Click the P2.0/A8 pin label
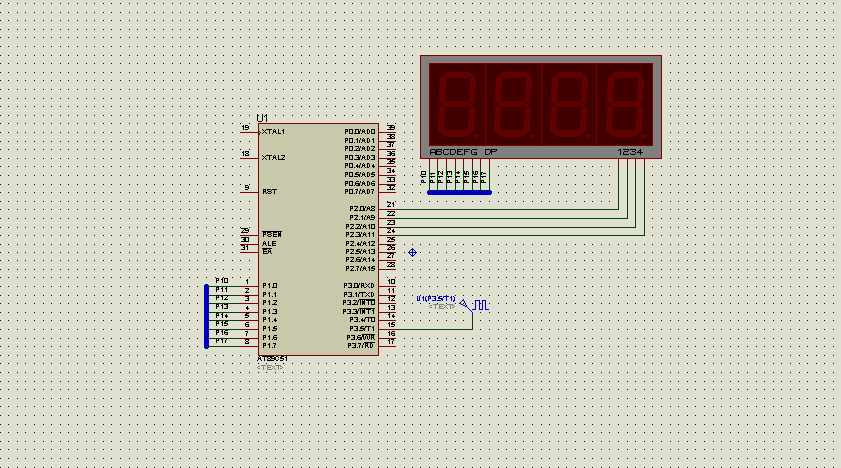 [363, 209]
